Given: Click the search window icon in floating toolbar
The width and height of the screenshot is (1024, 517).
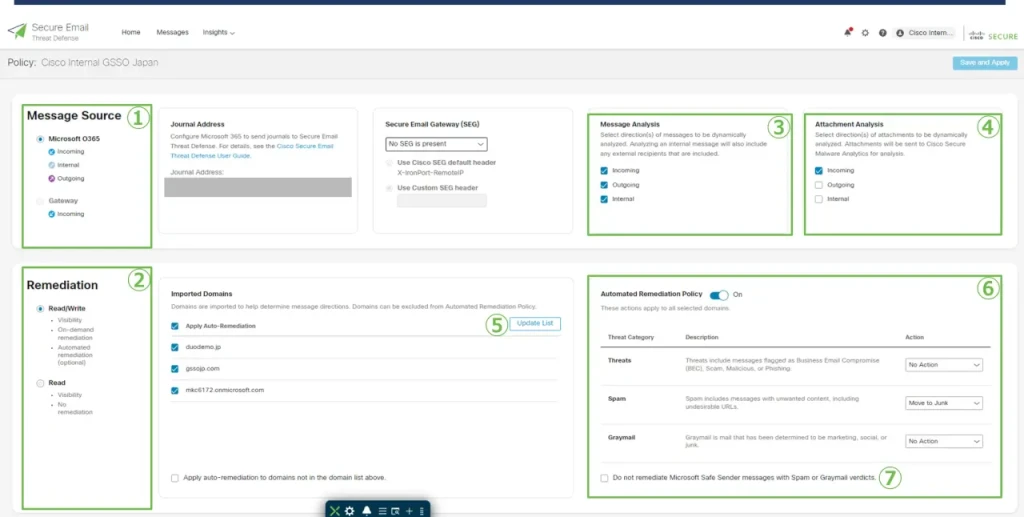Looking at the screenshot, I should 394,511.
